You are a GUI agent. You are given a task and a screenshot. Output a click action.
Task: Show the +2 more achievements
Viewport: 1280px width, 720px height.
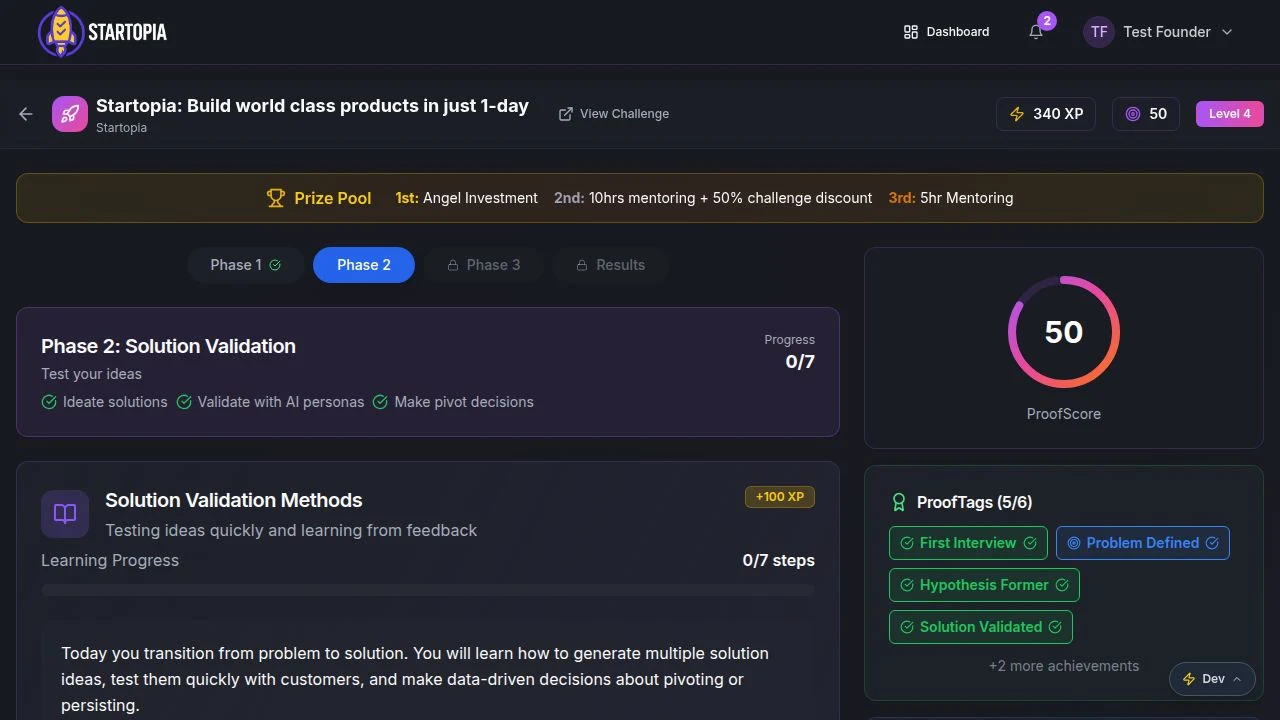pos(1064,666)
